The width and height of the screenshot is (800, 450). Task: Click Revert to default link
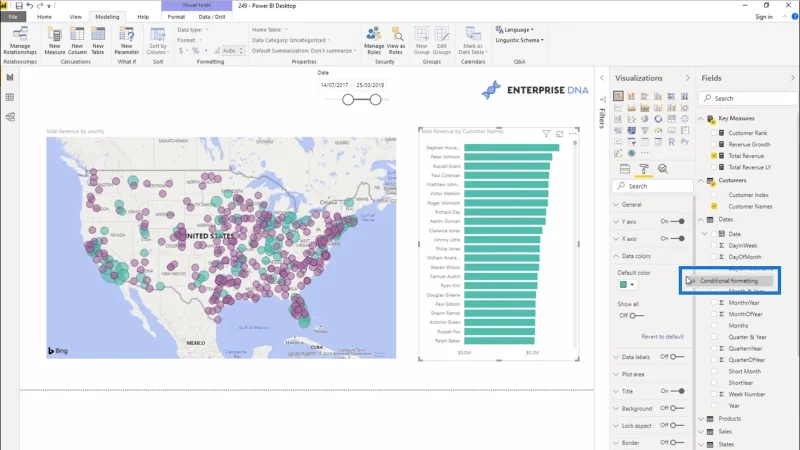coord(662,337)
